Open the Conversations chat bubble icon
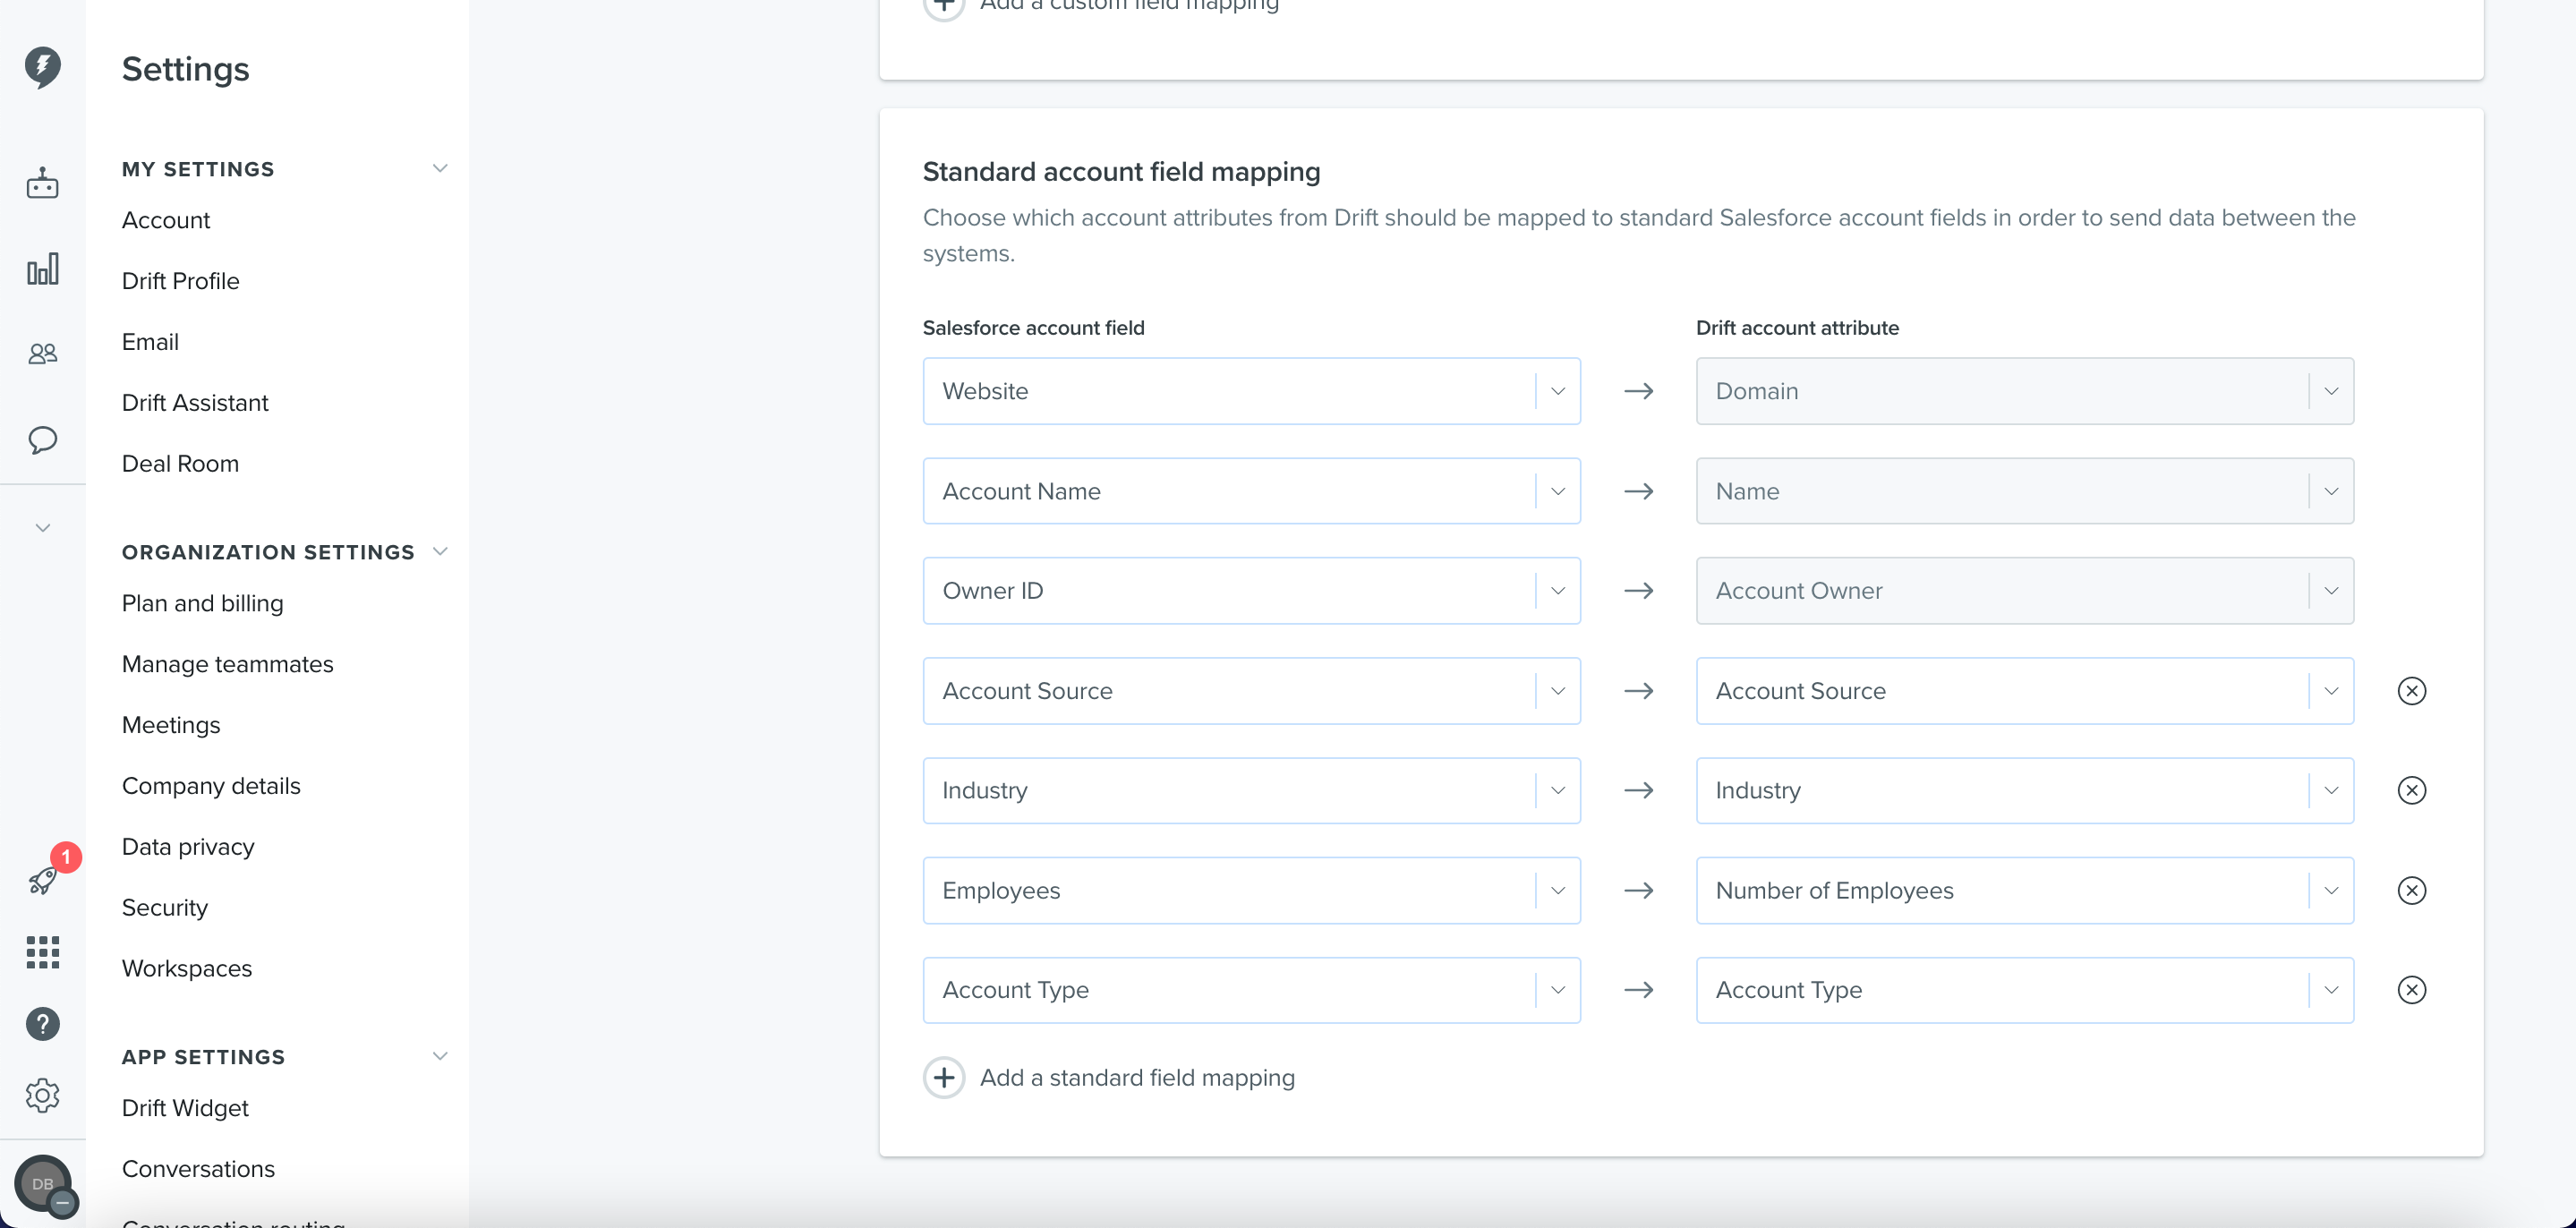Image resolution: width=2576 pixels, height=1228 pixels. point(42,440)
